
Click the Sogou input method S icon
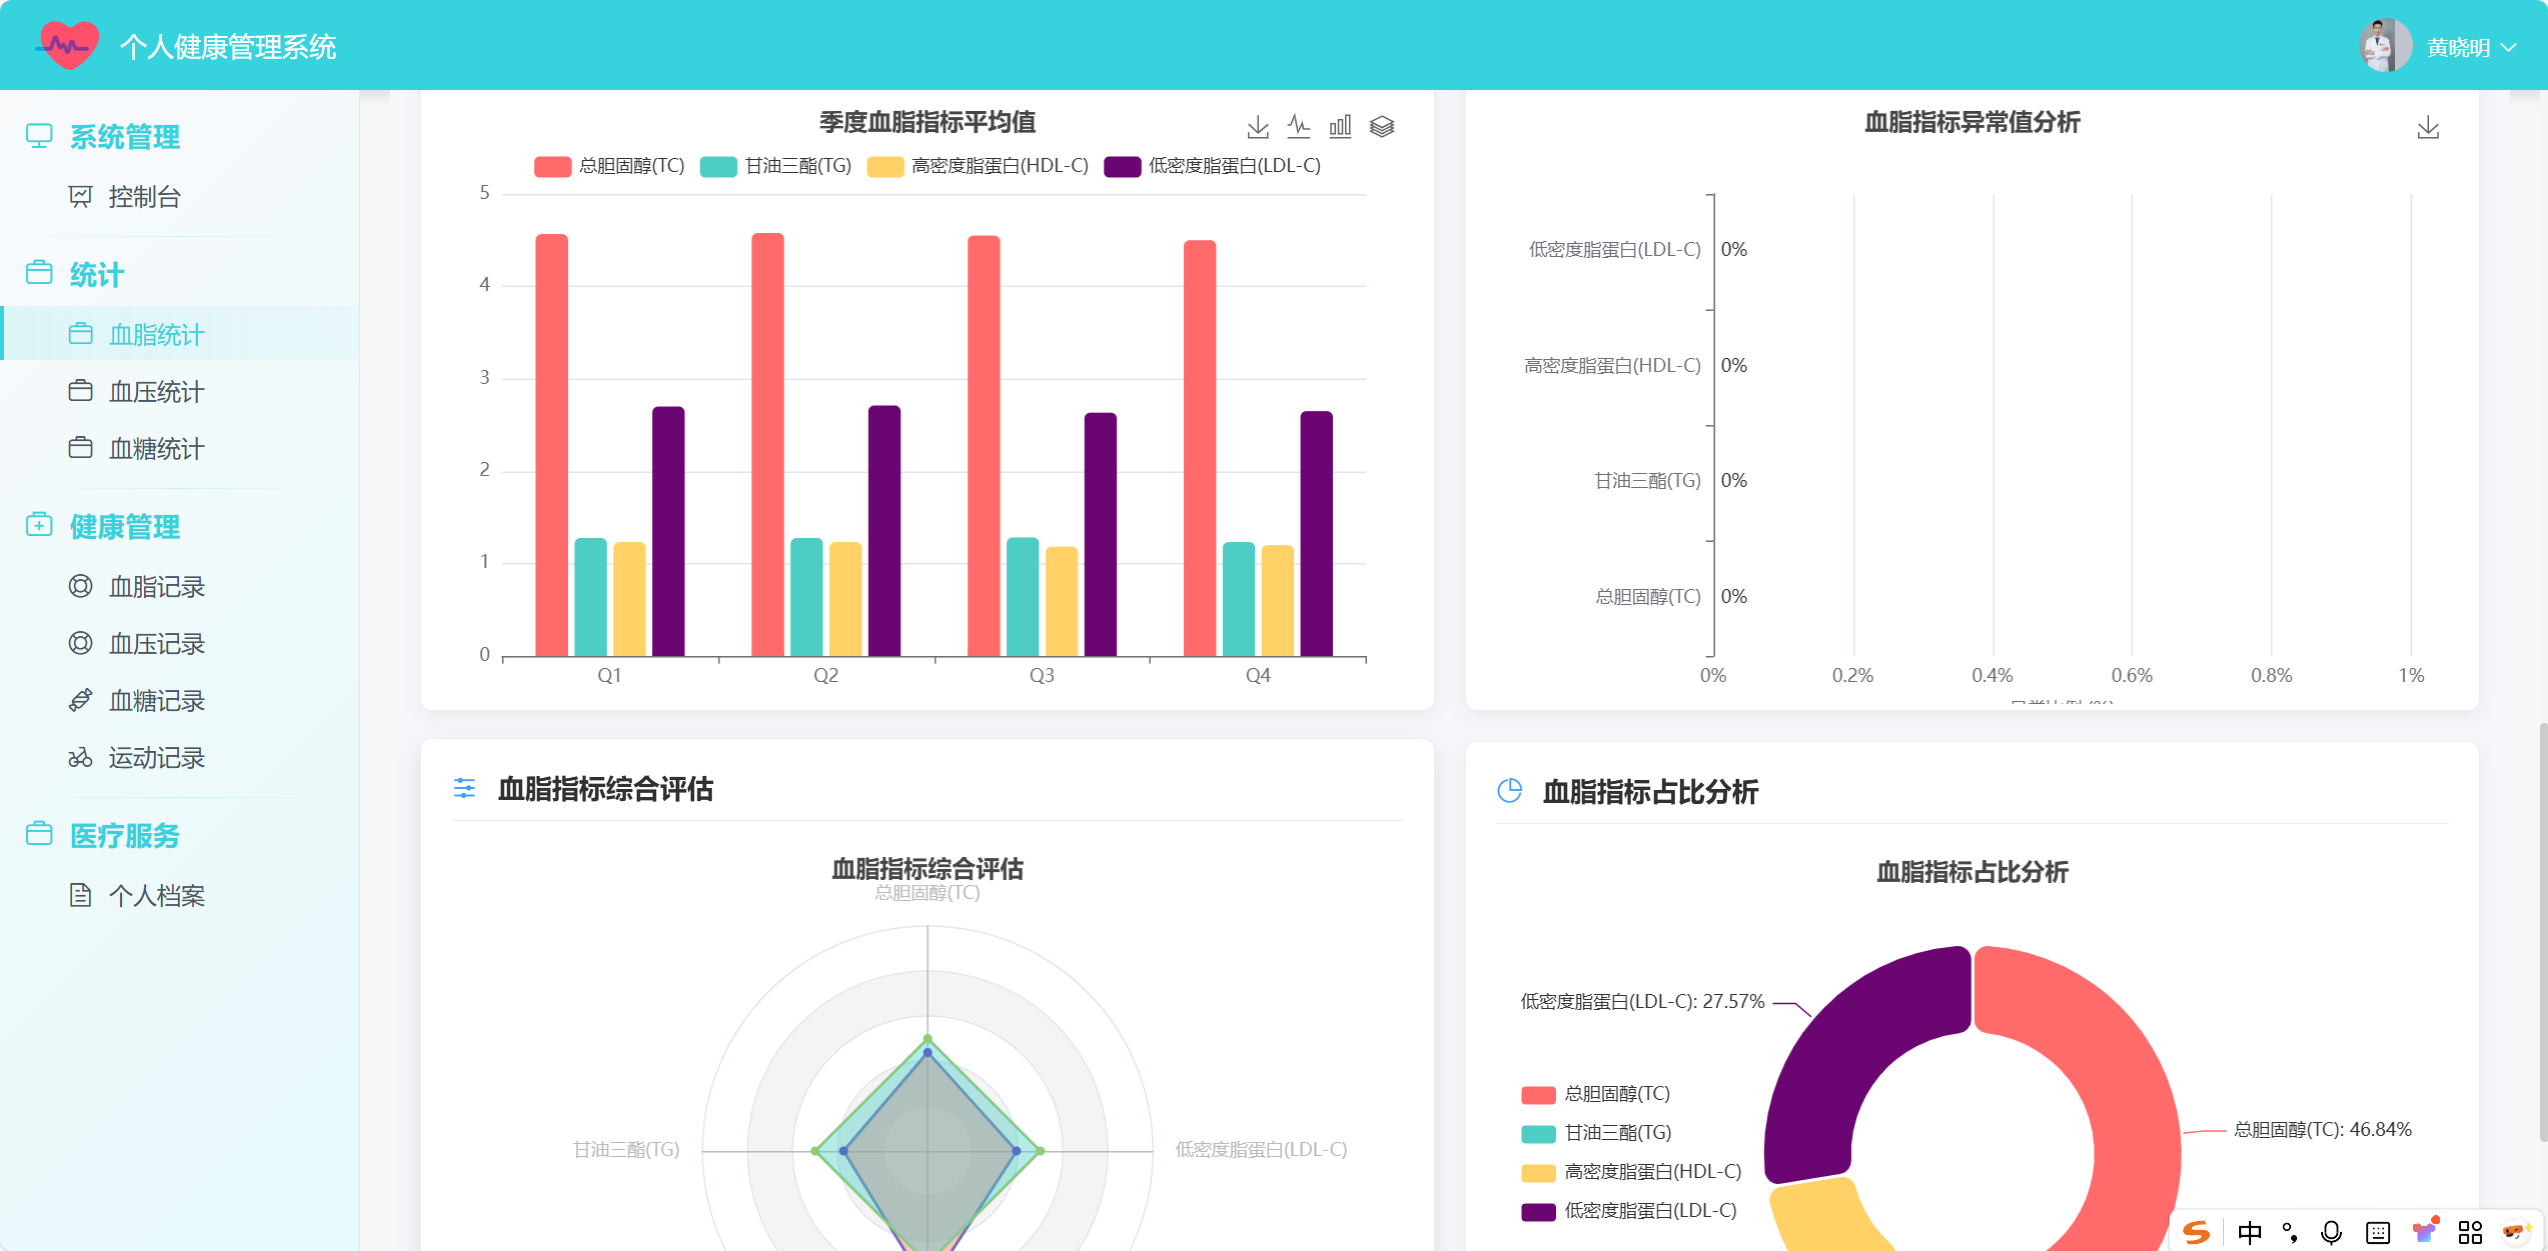2196,1232
